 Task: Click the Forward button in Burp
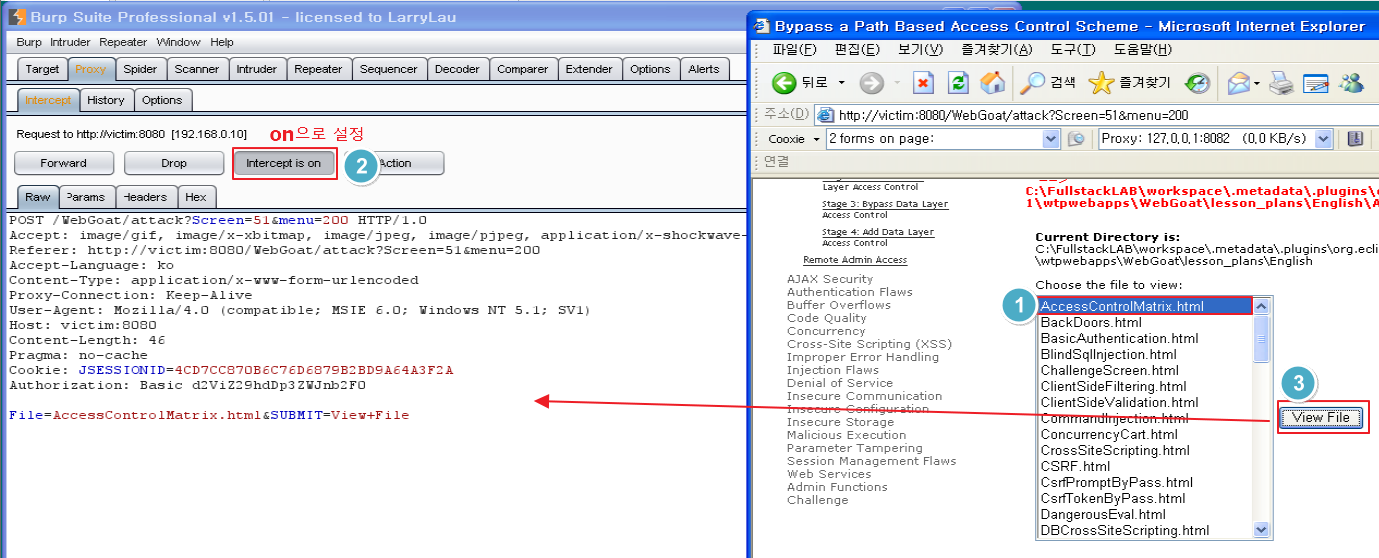coord(64,163)
